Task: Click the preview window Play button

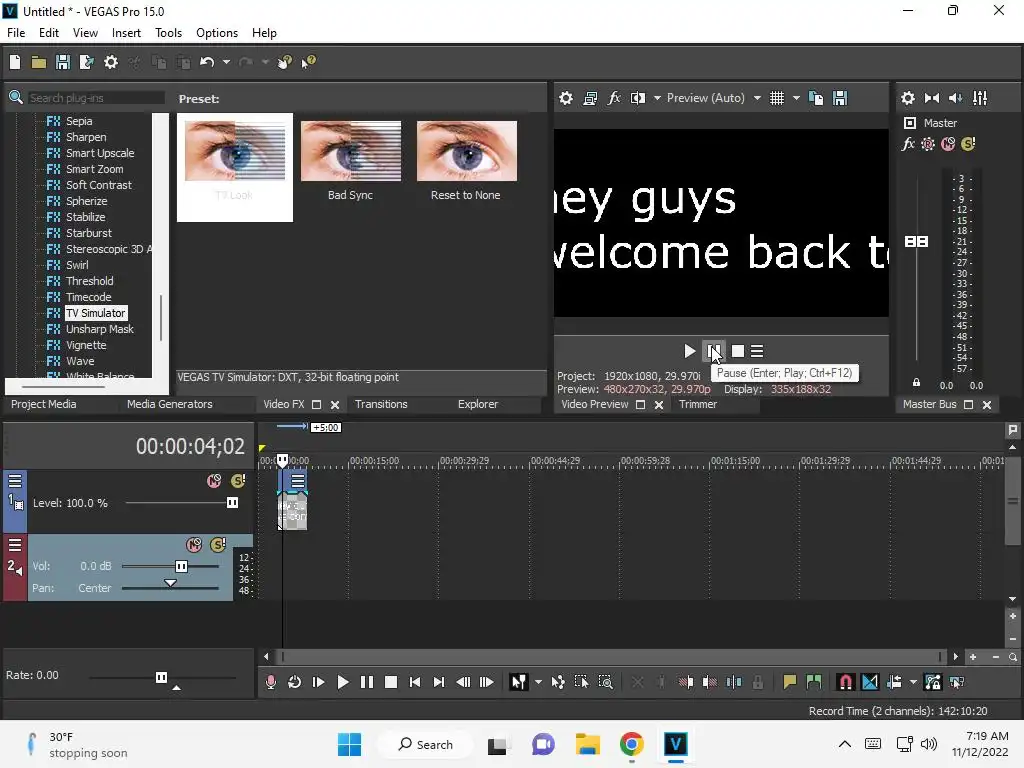Action: pyautogui.click(x=689, y=351)
